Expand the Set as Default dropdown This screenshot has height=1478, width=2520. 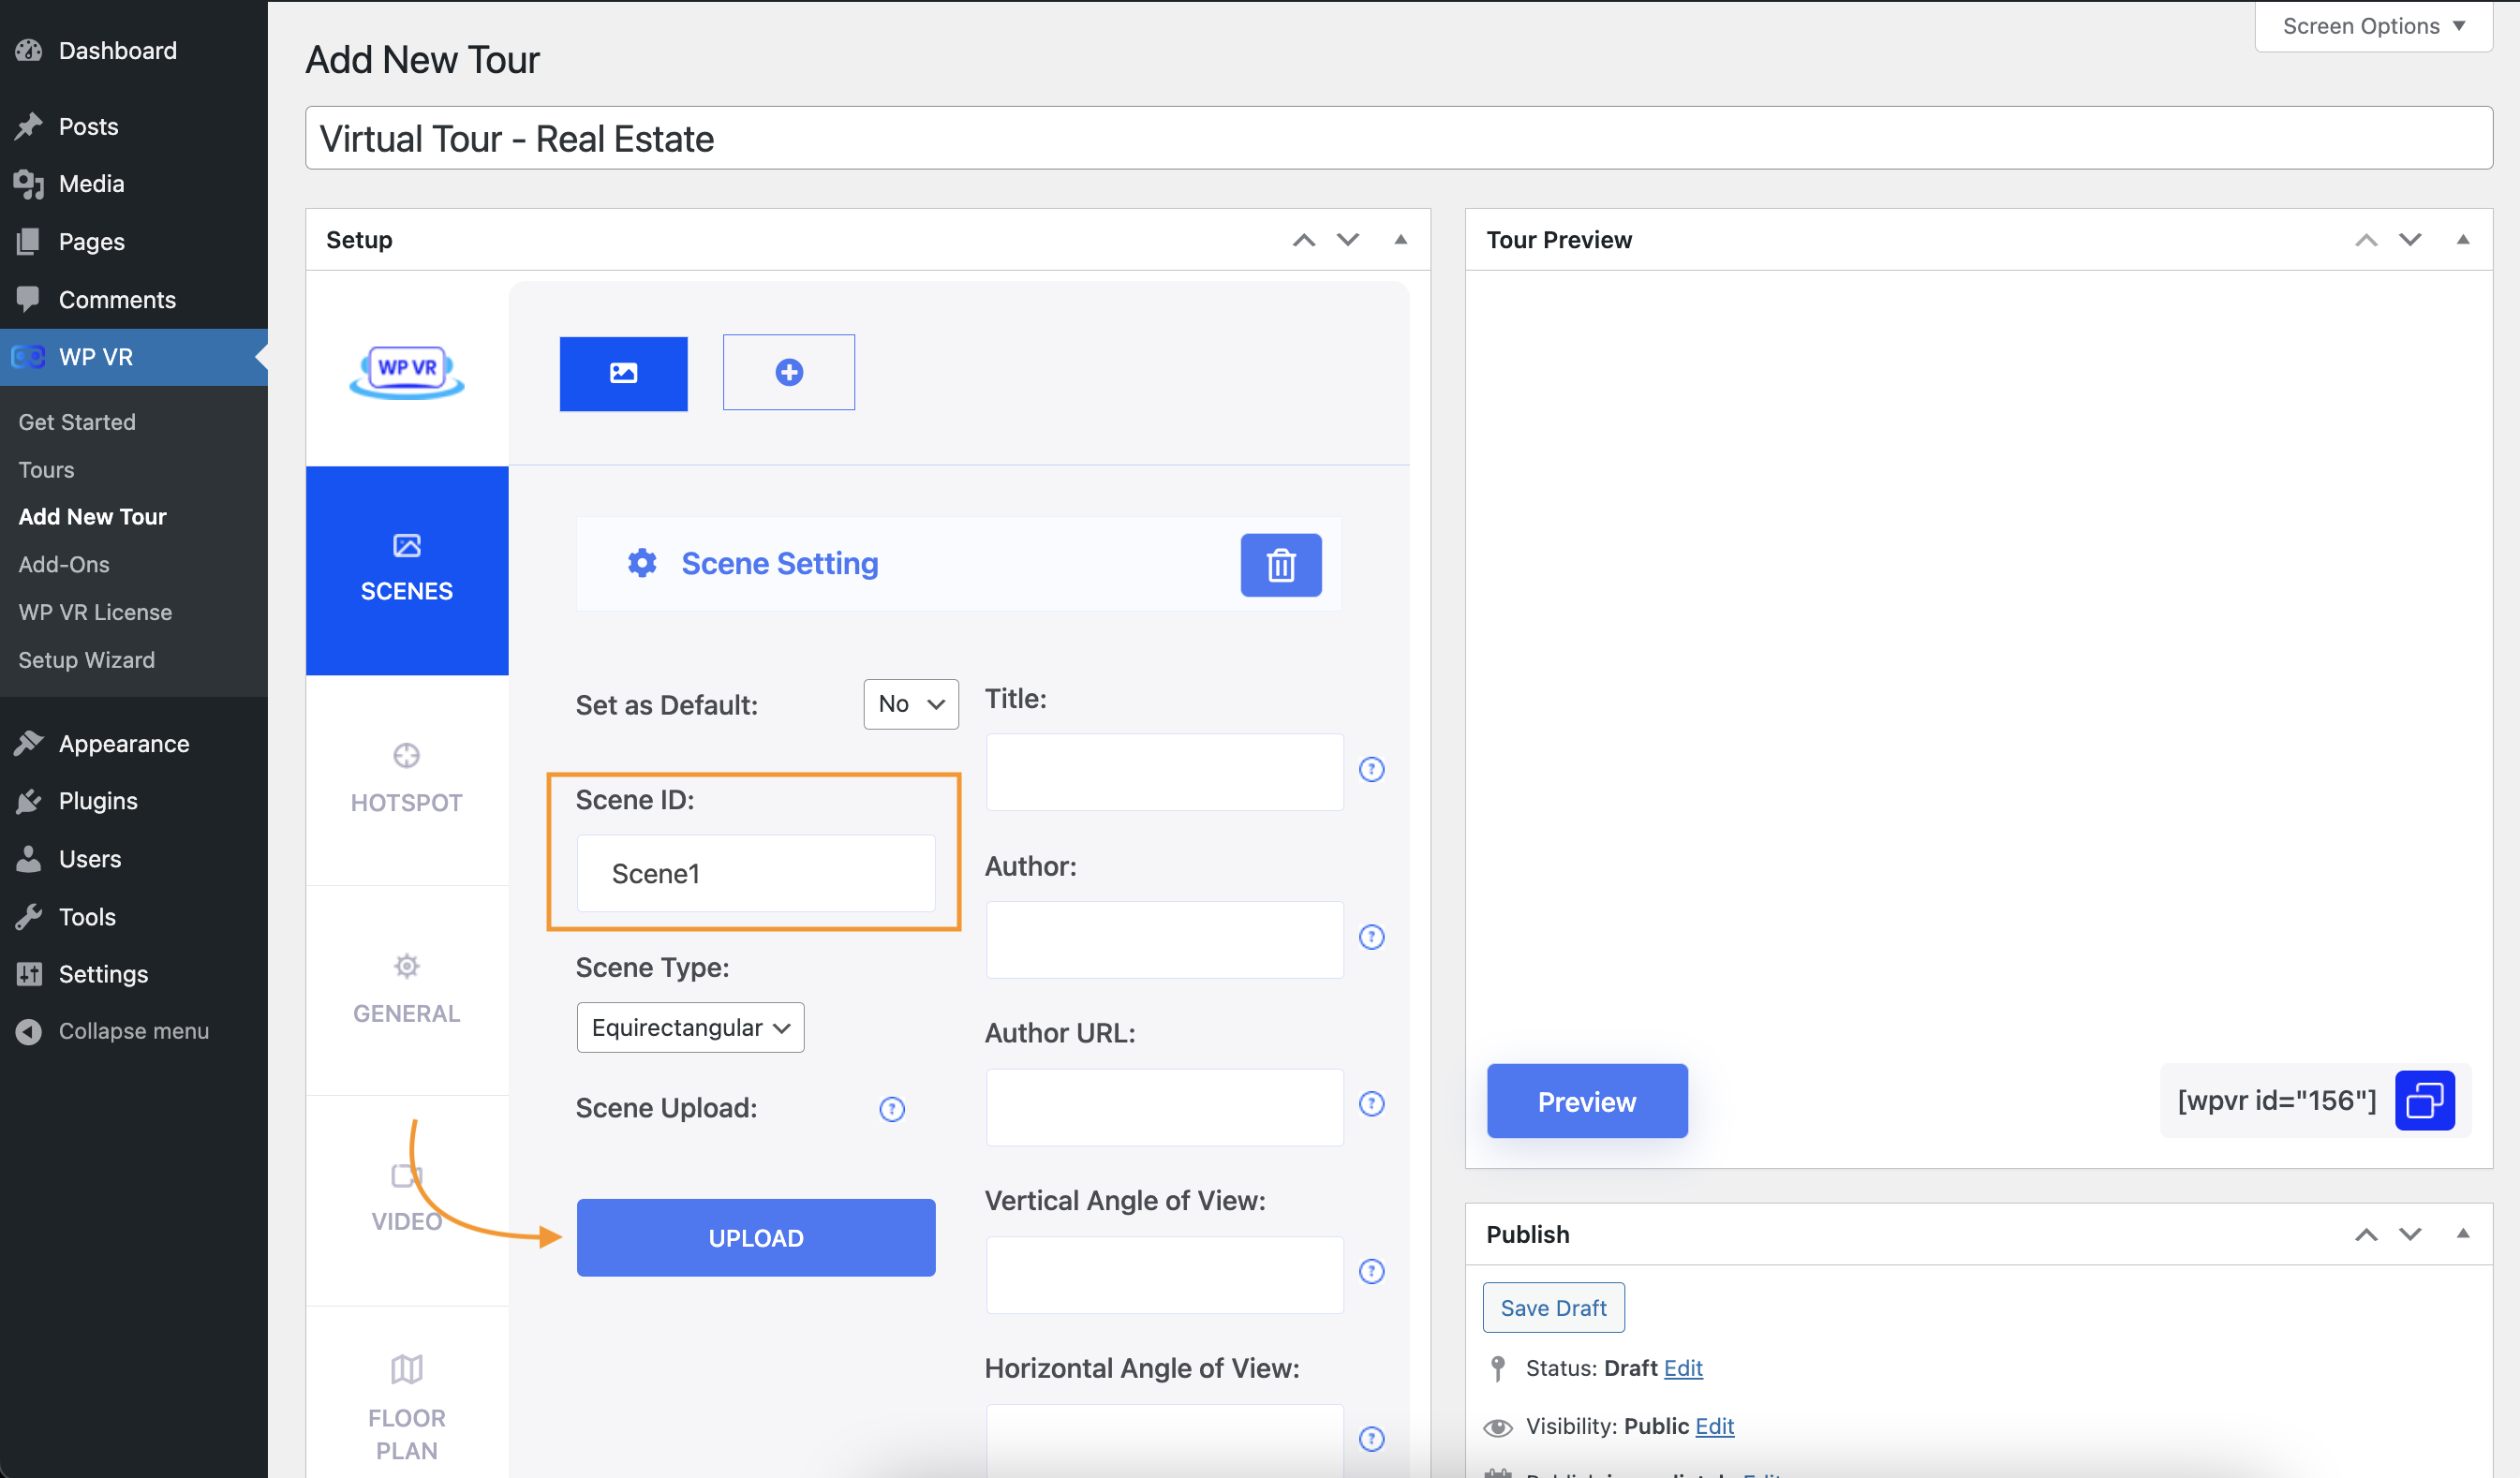point(908,702)
